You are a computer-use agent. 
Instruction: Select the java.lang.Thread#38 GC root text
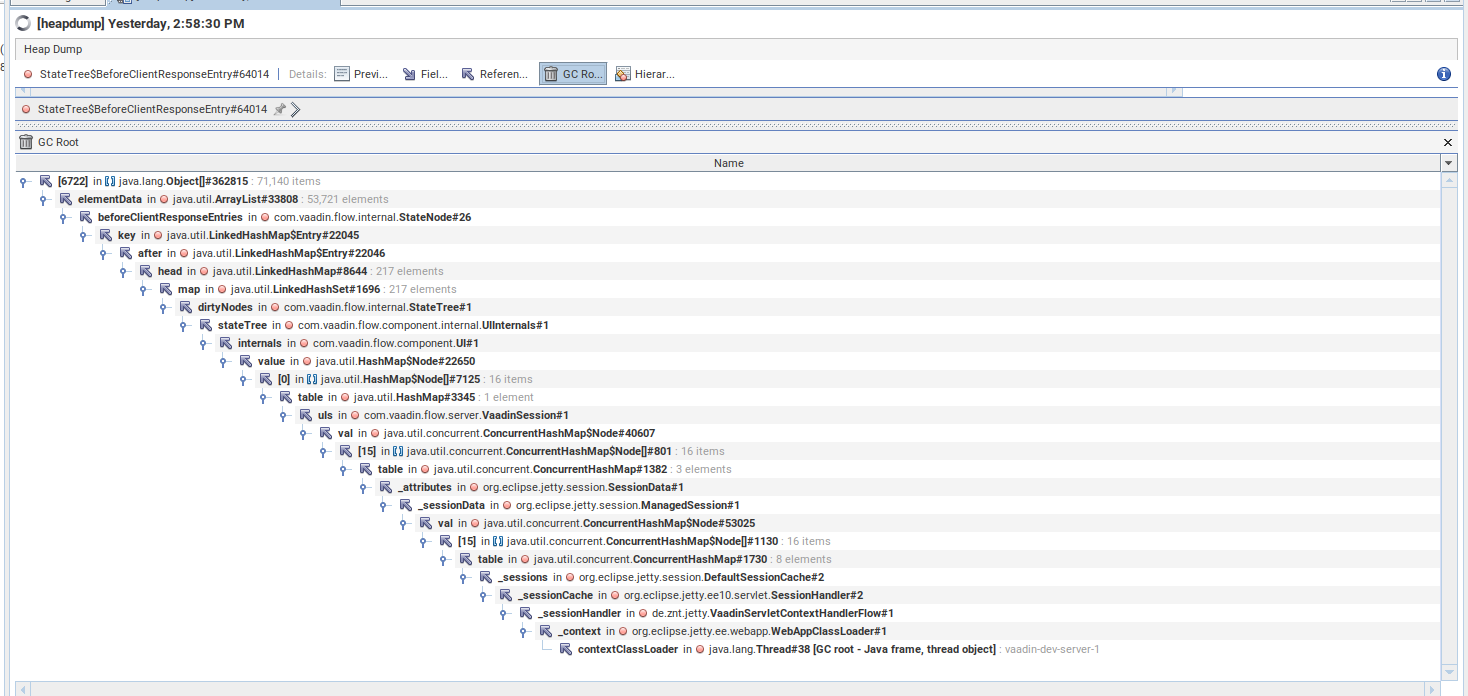[852, 650]
